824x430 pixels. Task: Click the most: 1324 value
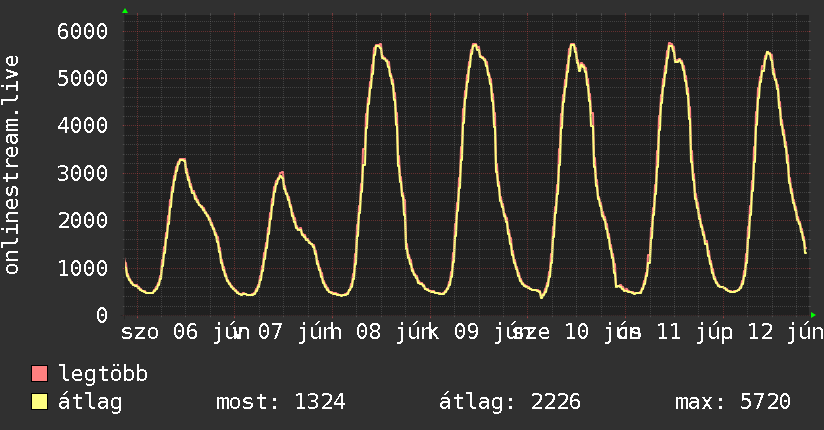click(281, 402)
